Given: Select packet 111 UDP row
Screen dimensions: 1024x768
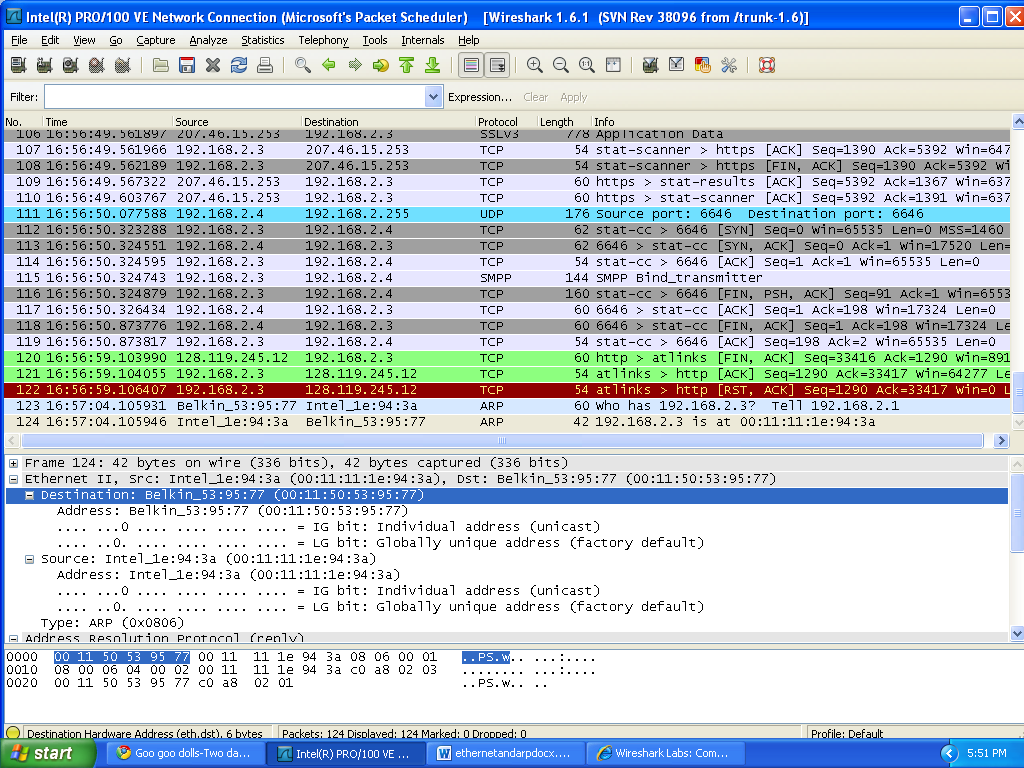Looking at the screenshot, I should click(507, 214).
